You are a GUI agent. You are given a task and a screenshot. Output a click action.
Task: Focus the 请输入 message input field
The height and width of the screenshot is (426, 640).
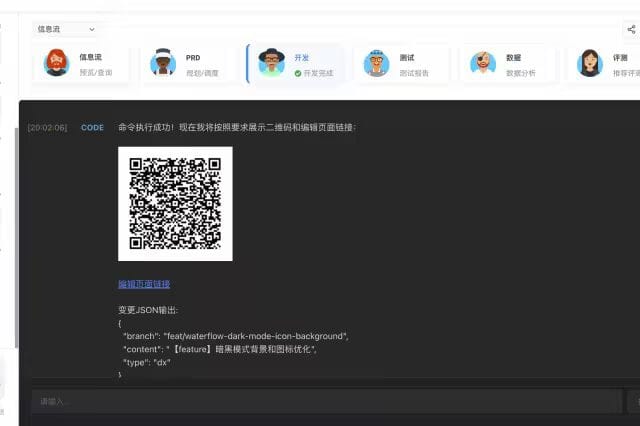coord(325,401)
